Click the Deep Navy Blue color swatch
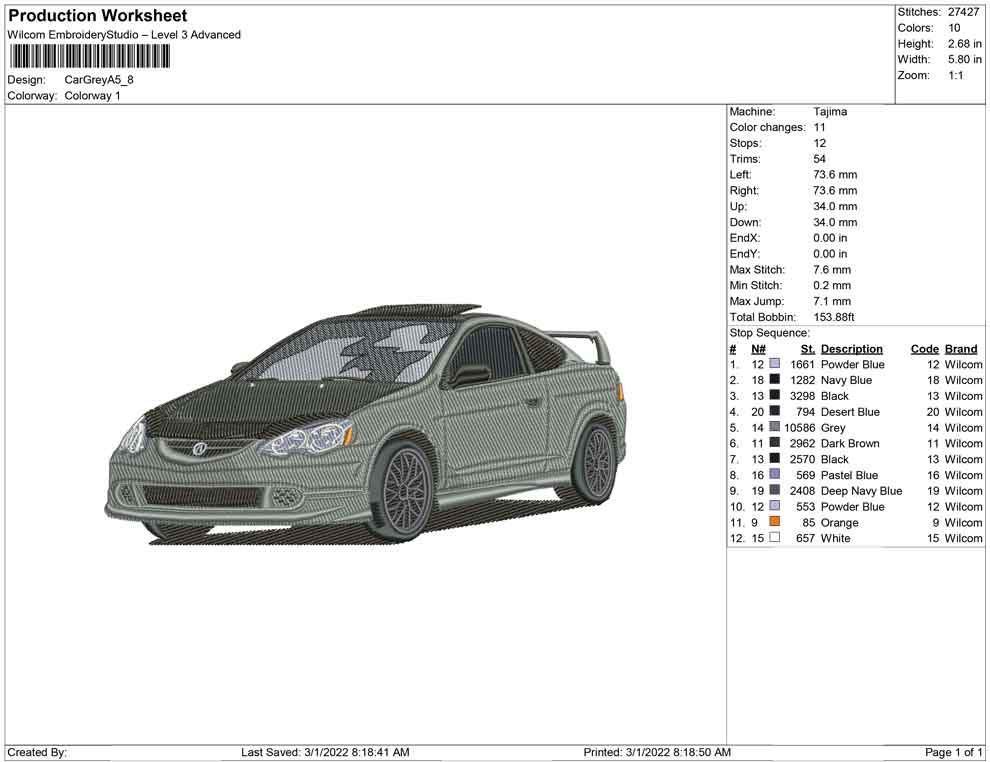This screenshot has height=762, width=990. [775, 491]
